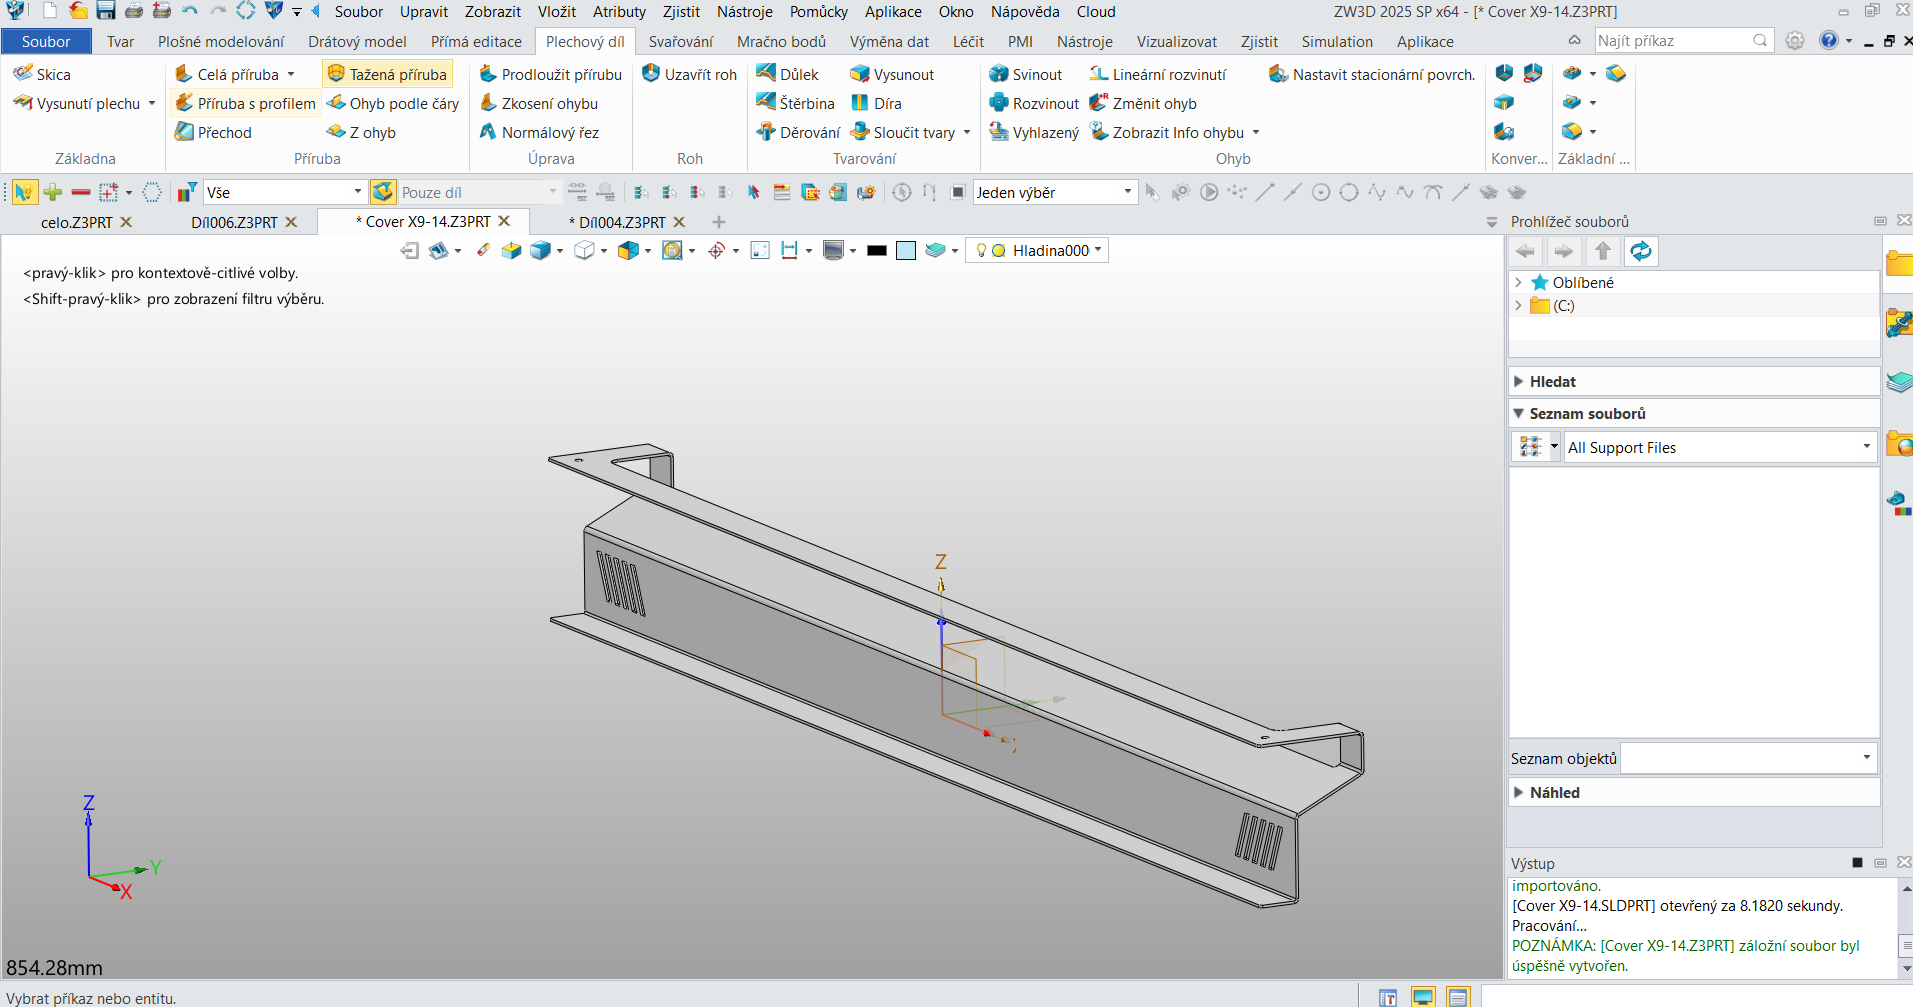The height and width of the screenshot is (1007, 1913).
Task: Click the Soubor button
Action: pyautogui.click(x=46, y=41)
